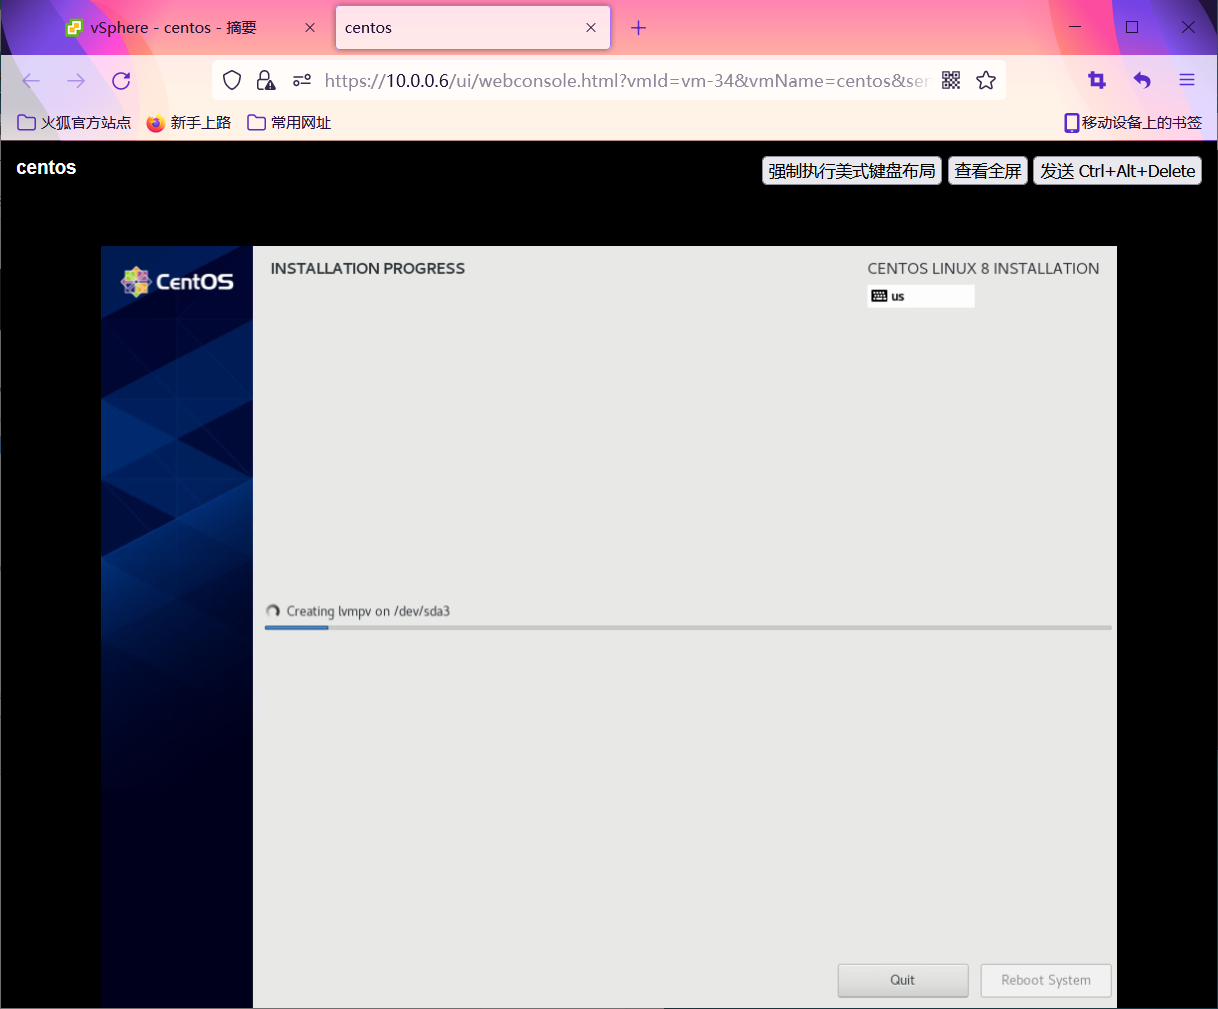The width and height of the screenshot is (1218, 1009).
Task: Click the tracking protection shield icon
Action: coord(232,81)
